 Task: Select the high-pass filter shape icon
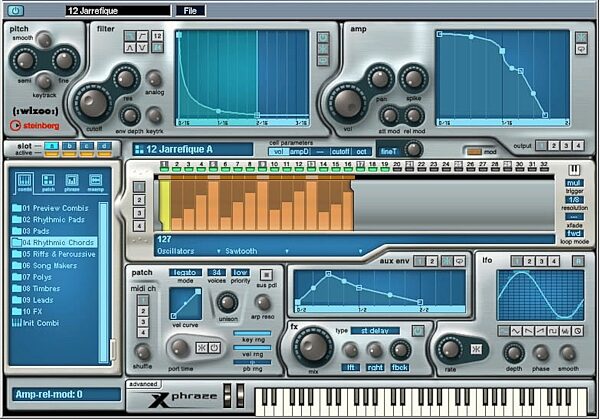(142, 36)
